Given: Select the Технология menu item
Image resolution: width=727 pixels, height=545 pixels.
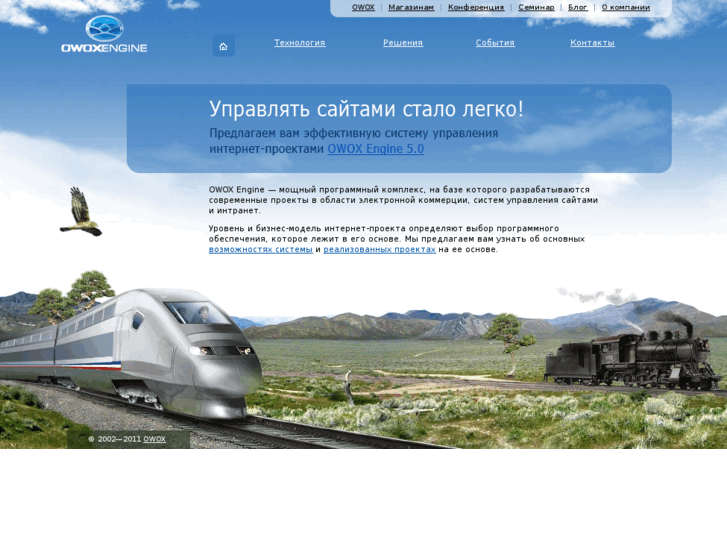Looking at the screenshot, I should point(300,43).
